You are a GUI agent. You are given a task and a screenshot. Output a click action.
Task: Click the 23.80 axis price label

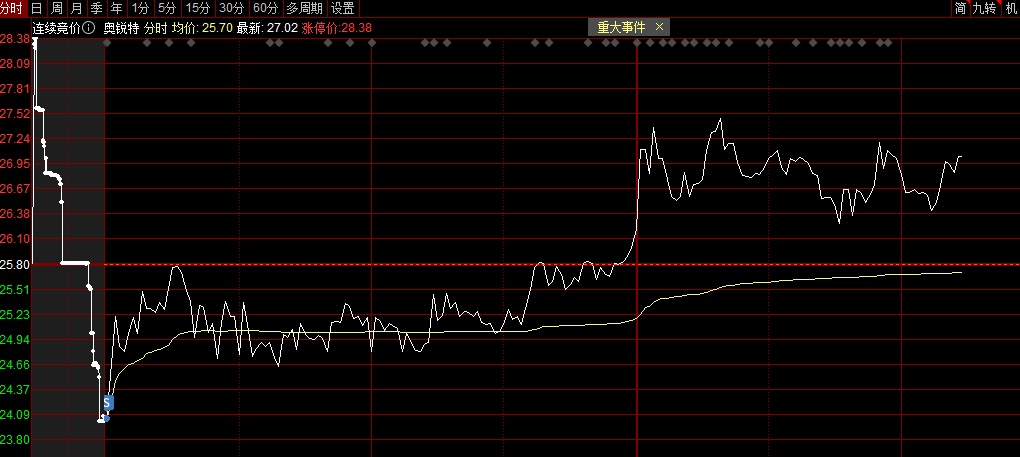[15, 440]
